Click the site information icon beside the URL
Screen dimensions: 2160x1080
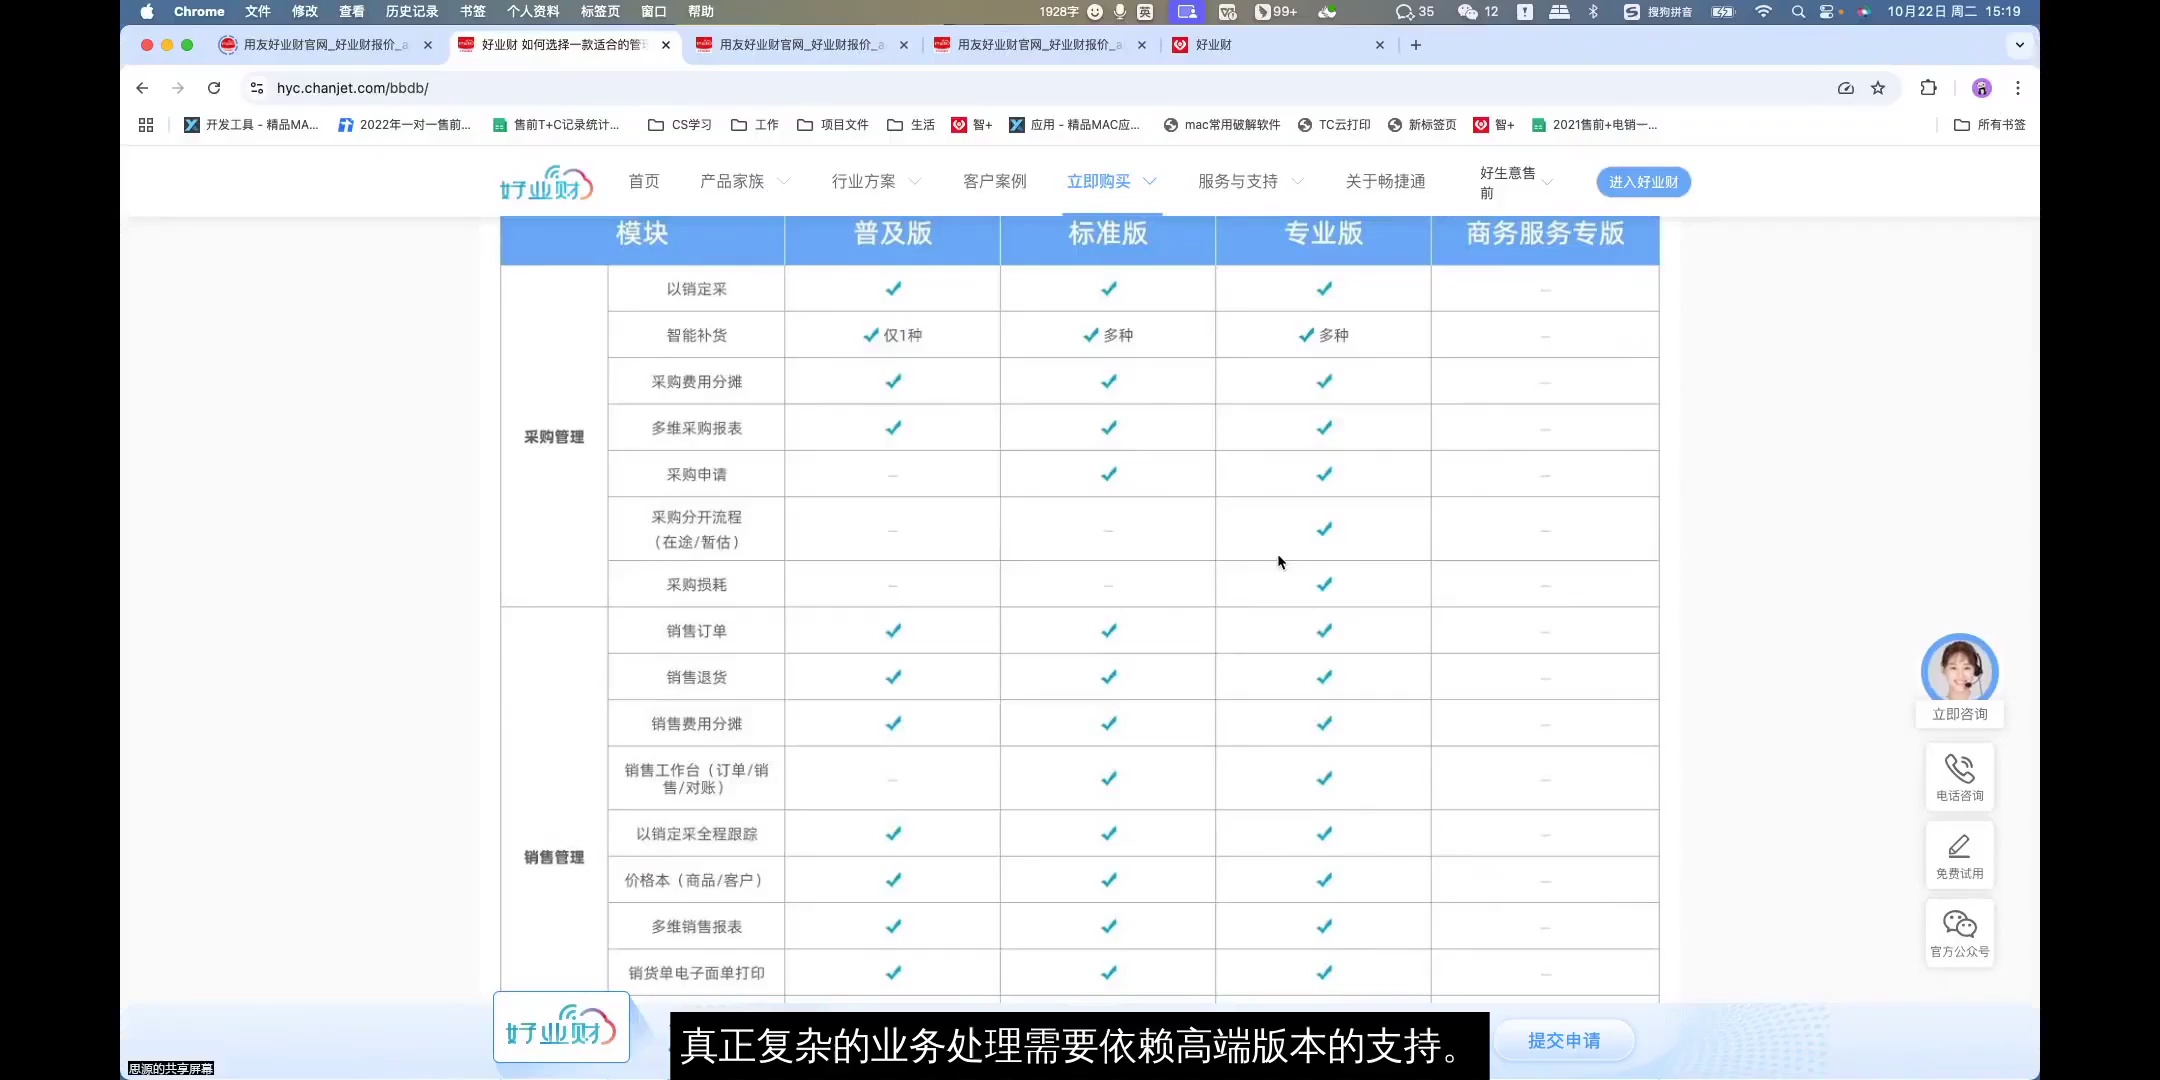[257, 88]
